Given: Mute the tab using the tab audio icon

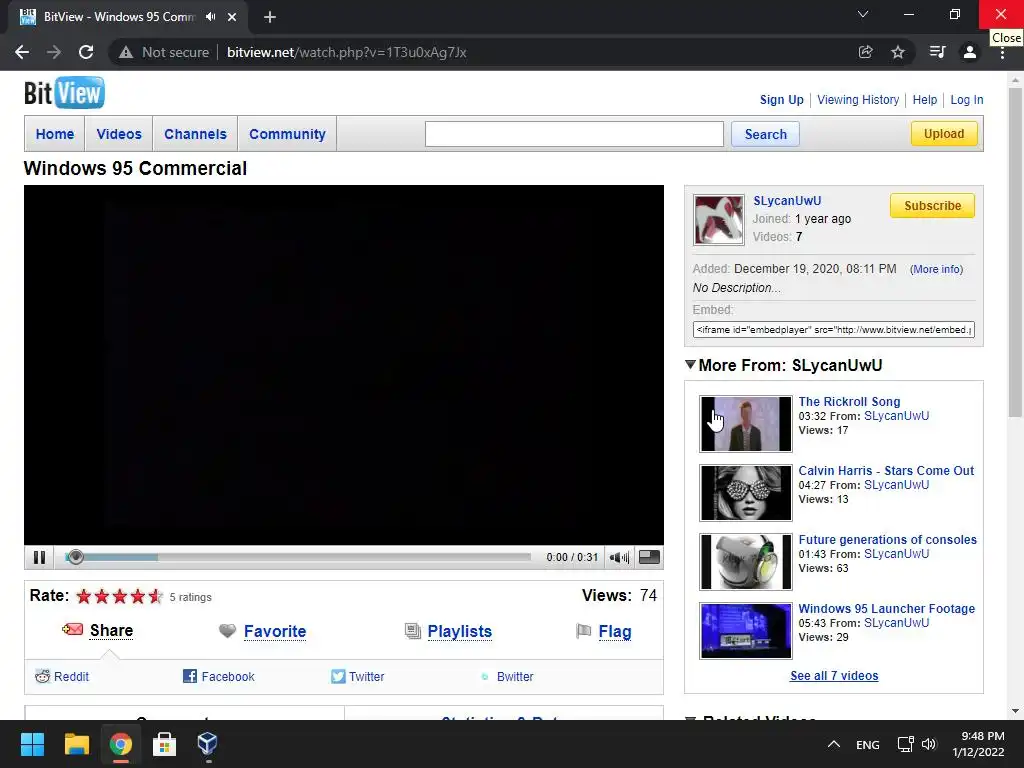Looking at the screenshot, I should [x=210, y=17].
